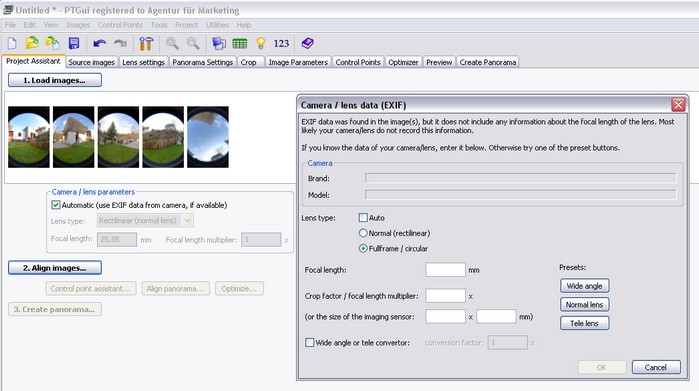This screenshot has width=699, height=391.
Task: Open the View menu
Action: (51, 25)
